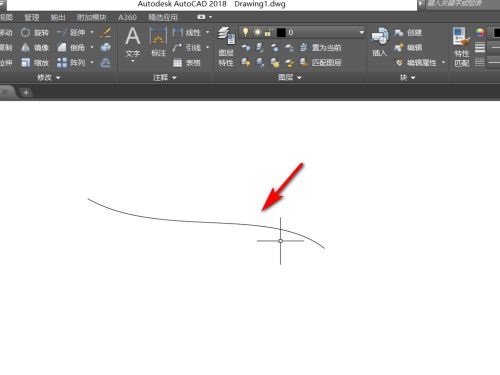Screen dimensions: 500x375
Task: Open the Add-ins (附加模块) ribbon tab
Action: [91, 17]
